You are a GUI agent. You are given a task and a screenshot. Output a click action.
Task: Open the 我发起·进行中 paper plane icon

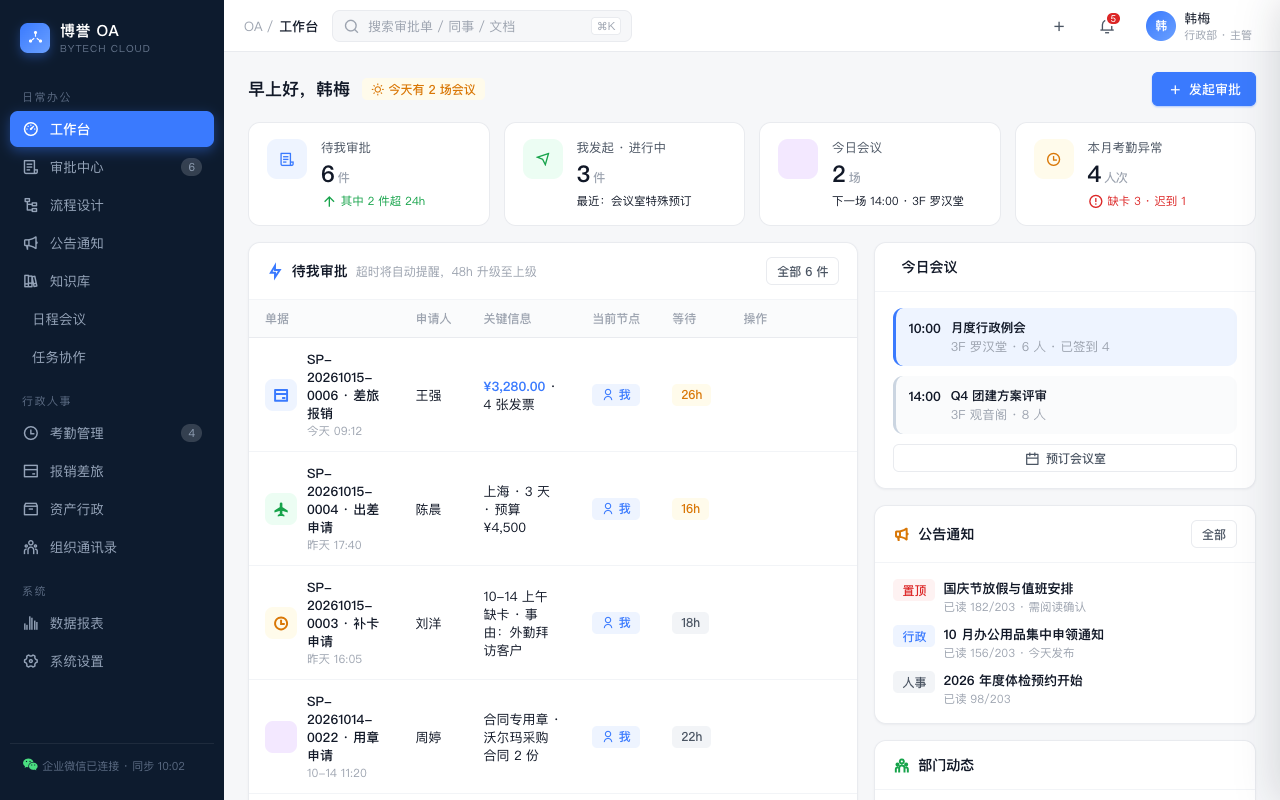point(543,159)
